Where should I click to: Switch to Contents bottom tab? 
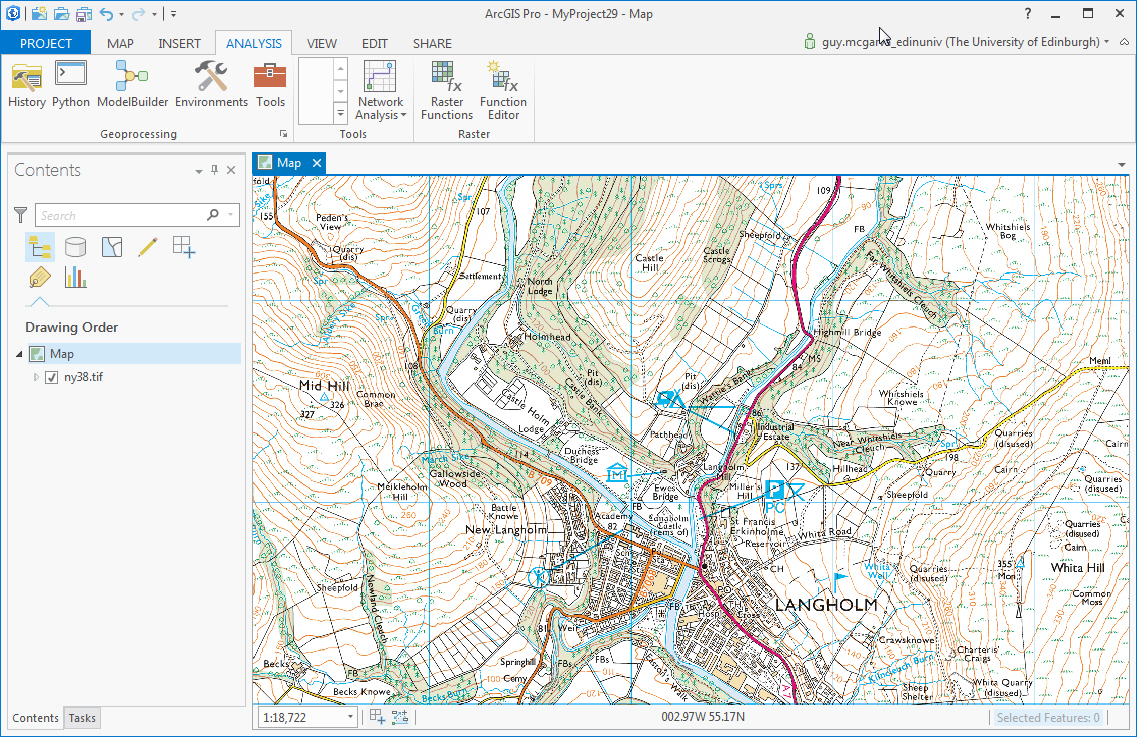[x=35, y=718]
